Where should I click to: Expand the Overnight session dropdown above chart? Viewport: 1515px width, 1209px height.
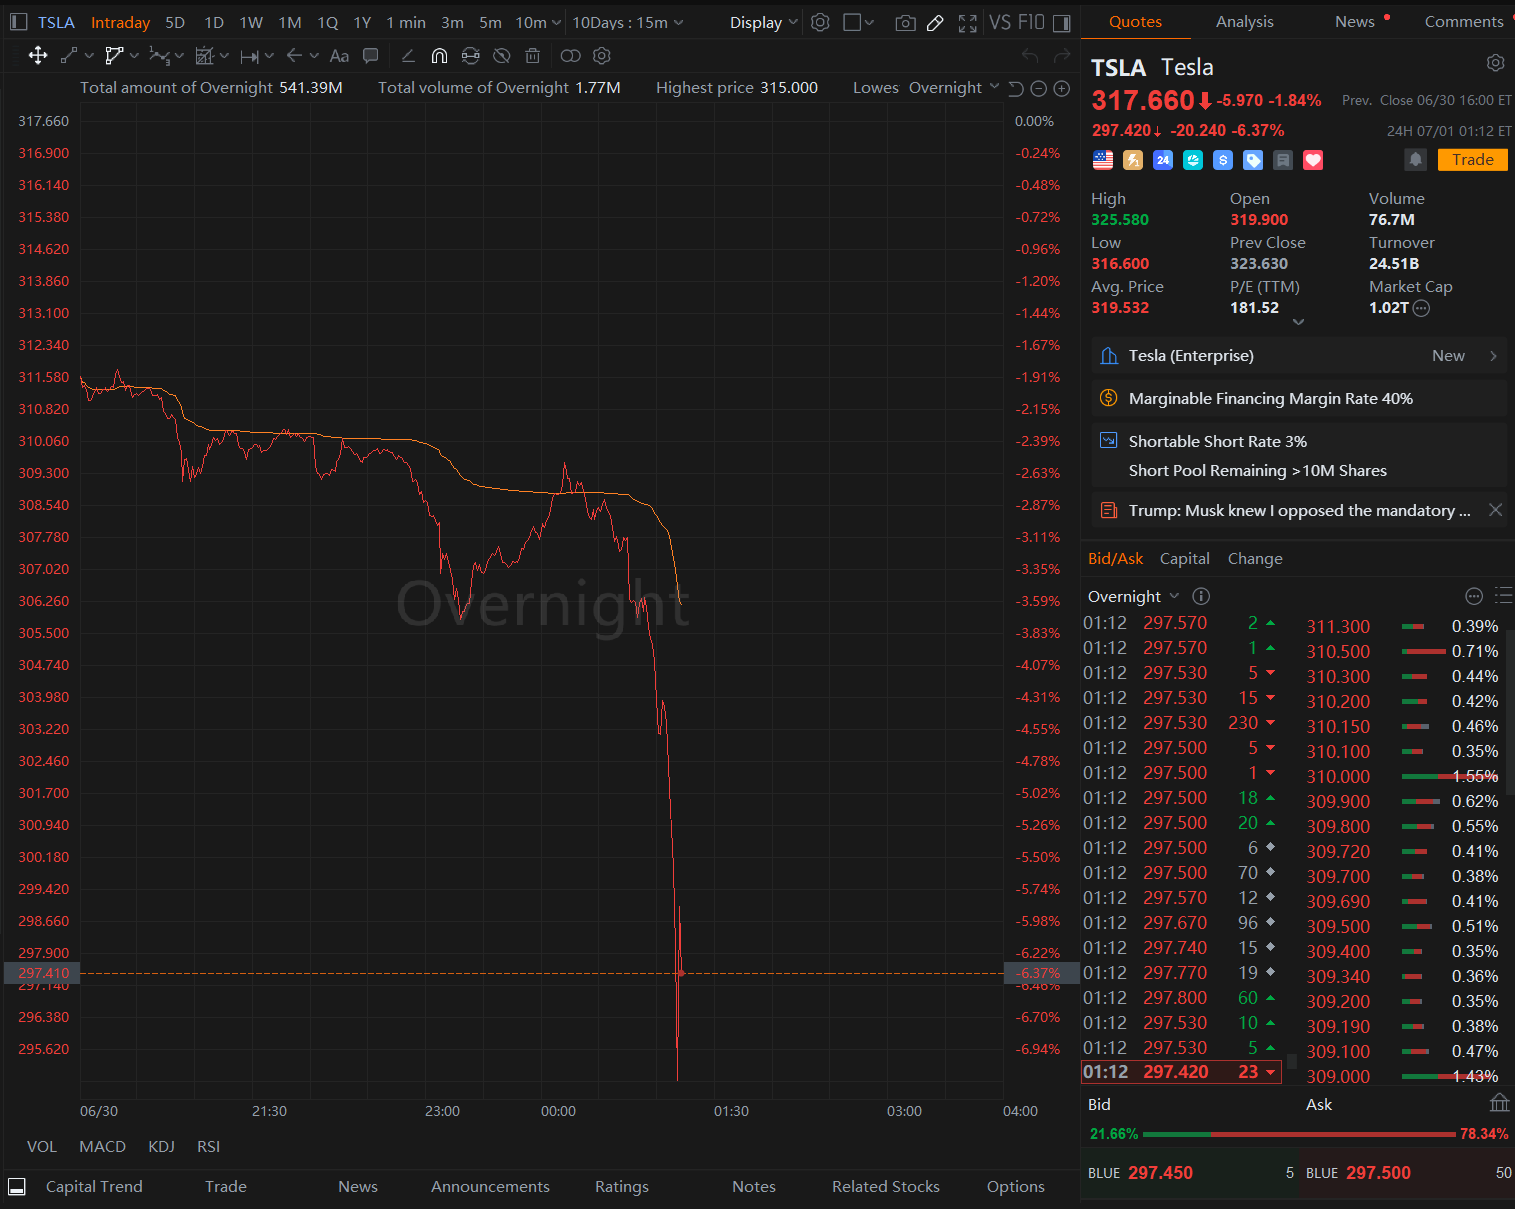coord(953,88)
